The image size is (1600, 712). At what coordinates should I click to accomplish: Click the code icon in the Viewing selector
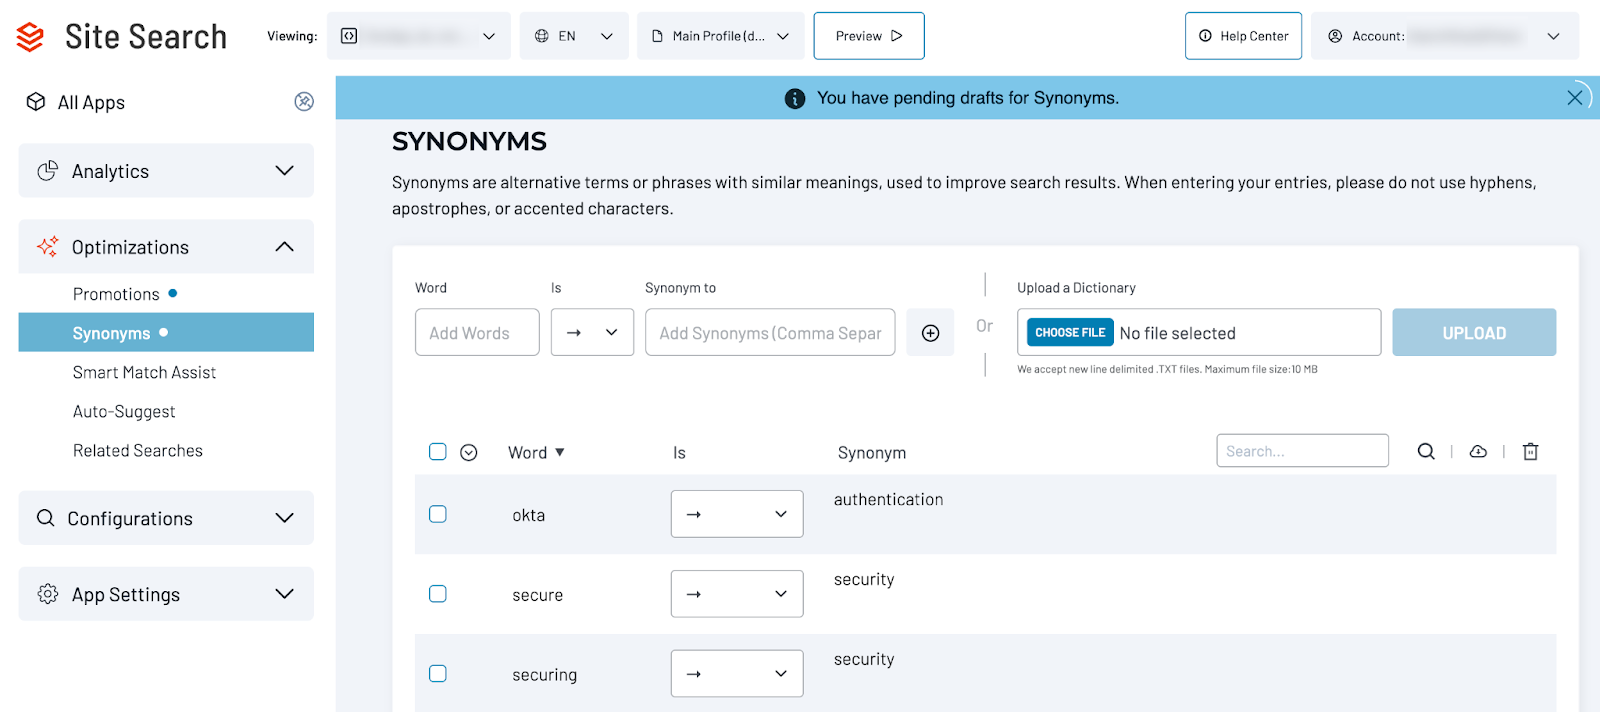tap(349, 36)
